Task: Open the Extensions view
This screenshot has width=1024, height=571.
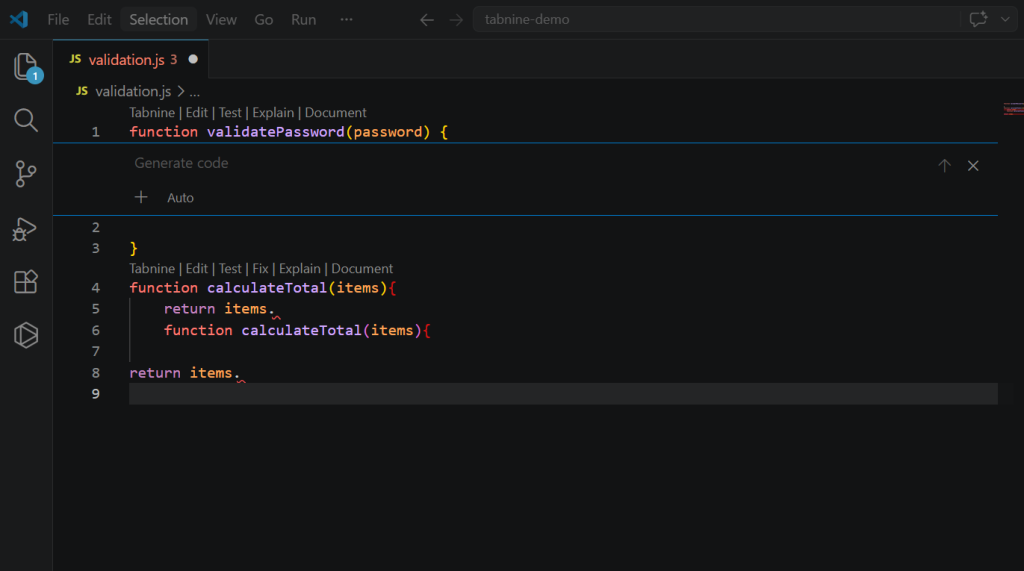Action: pyautogui.click(x=26, y=282)
